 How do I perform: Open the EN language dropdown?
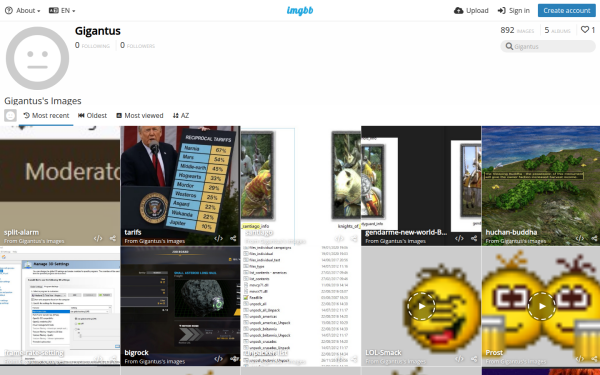pyautogui.click(x=62, y=11)
